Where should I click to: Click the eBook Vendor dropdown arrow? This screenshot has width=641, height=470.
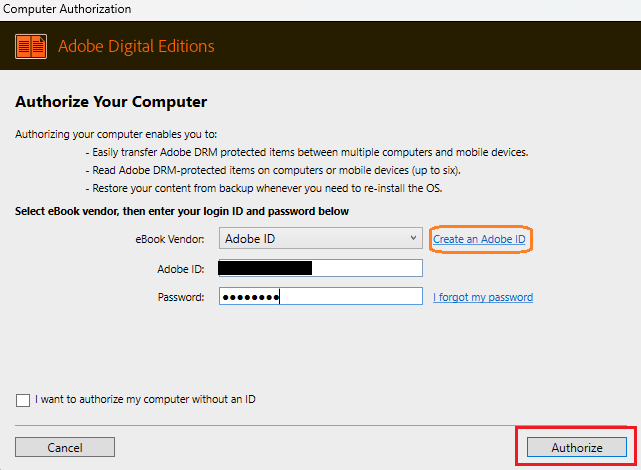coord(414,239)
